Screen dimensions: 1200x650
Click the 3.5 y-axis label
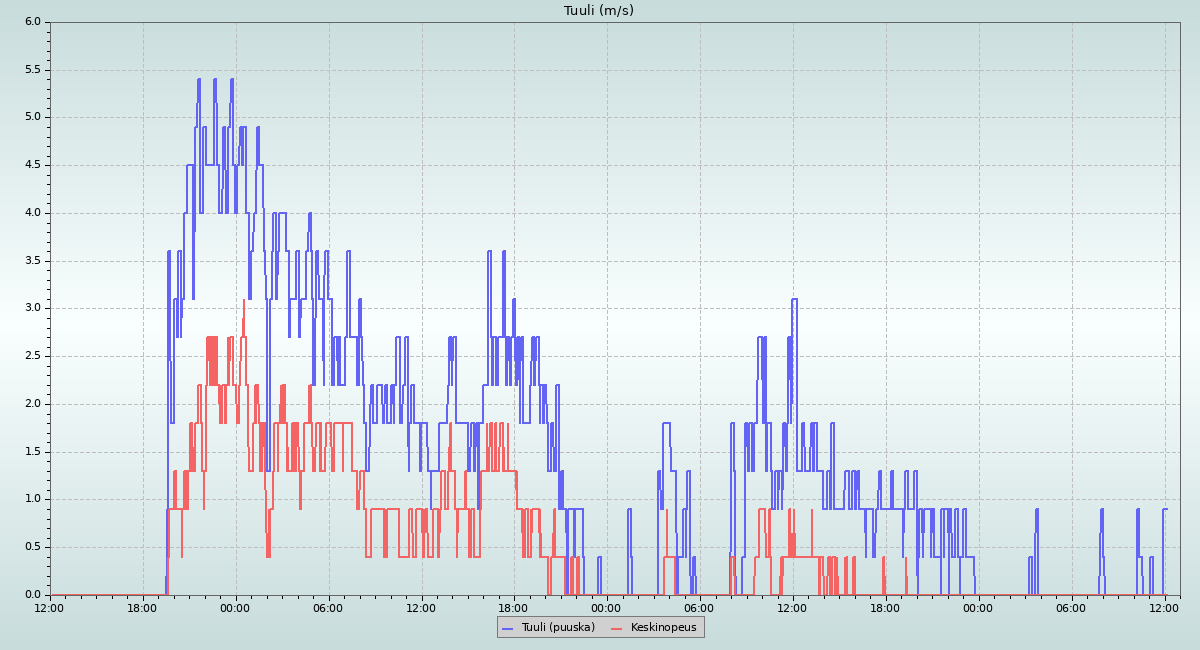point(33,261)
